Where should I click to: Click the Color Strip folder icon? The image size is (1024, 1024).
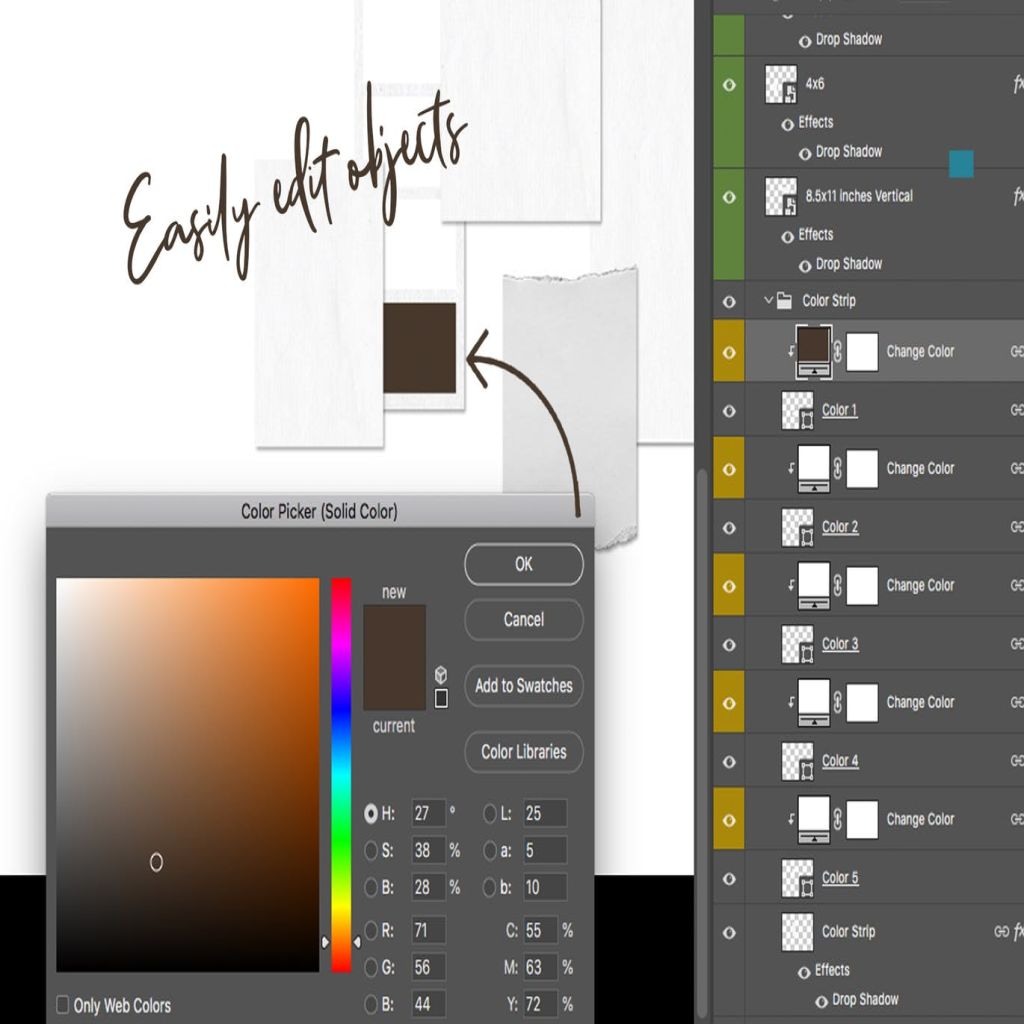pos(785,300)
